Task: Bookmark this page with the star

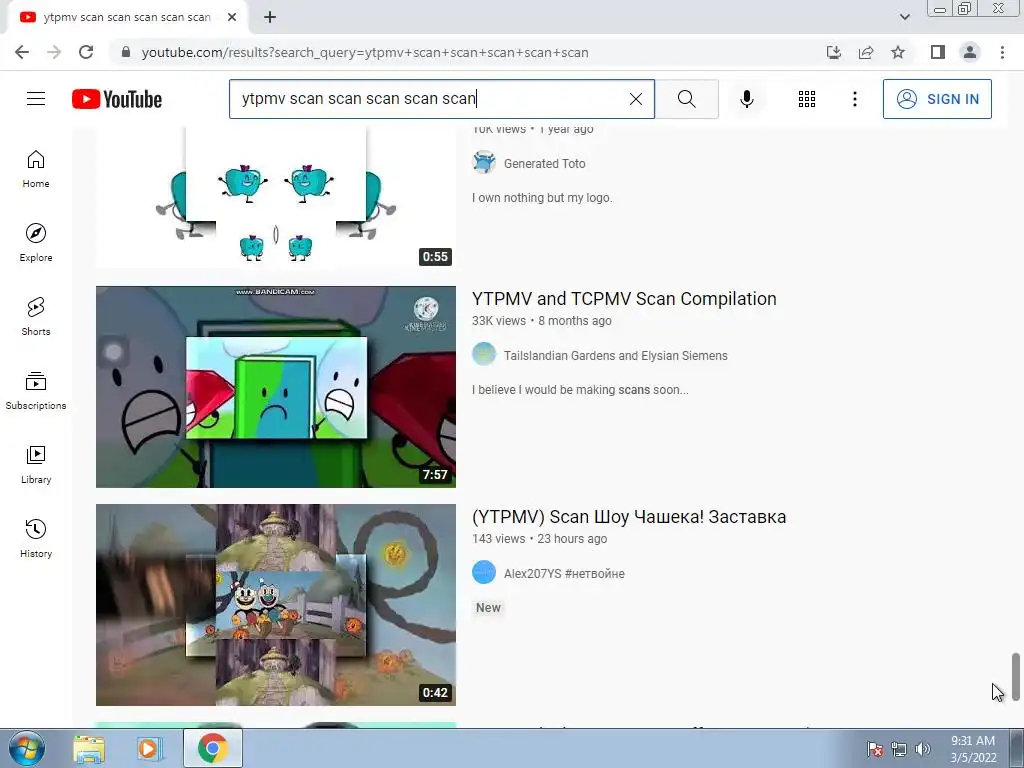Action: coord(898,52)
